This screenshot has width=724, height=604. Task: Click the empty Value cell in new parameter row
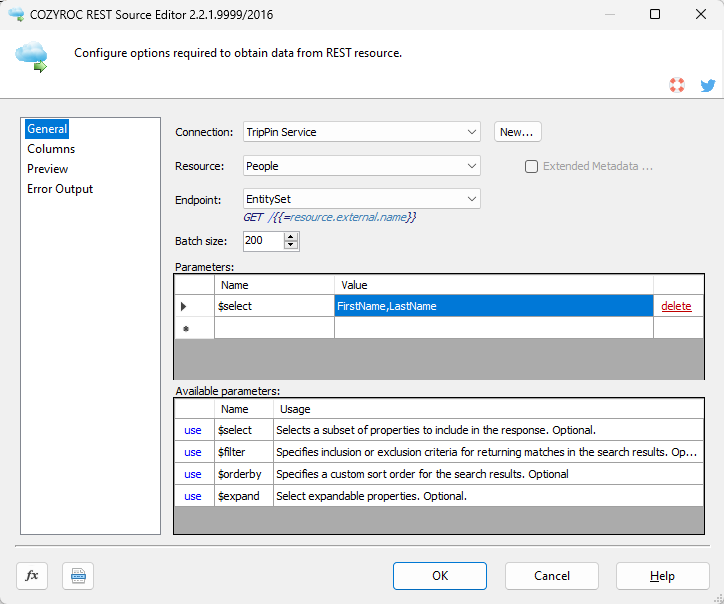494,328
